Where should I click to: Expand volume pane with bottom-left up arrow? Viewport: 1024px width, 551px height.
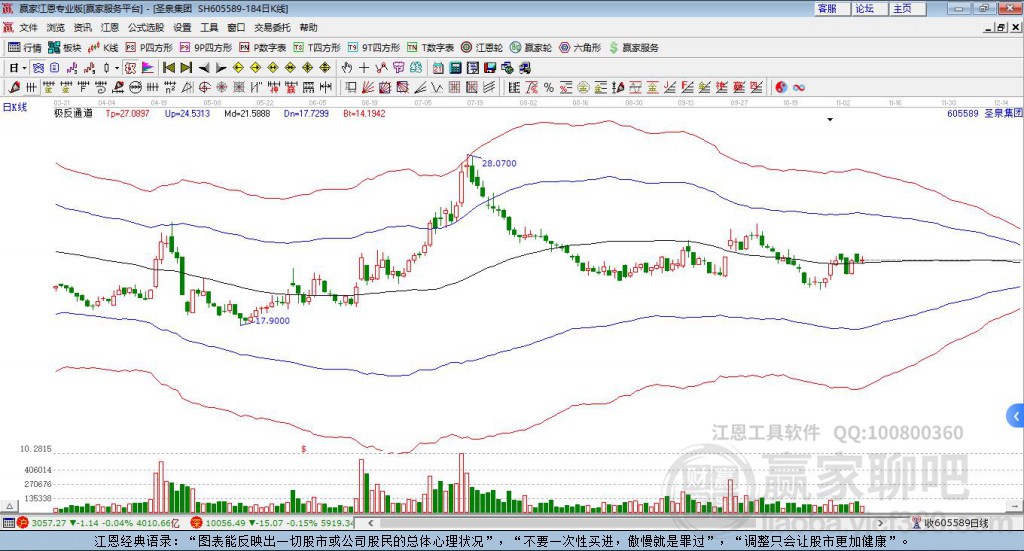click(9, 506)
